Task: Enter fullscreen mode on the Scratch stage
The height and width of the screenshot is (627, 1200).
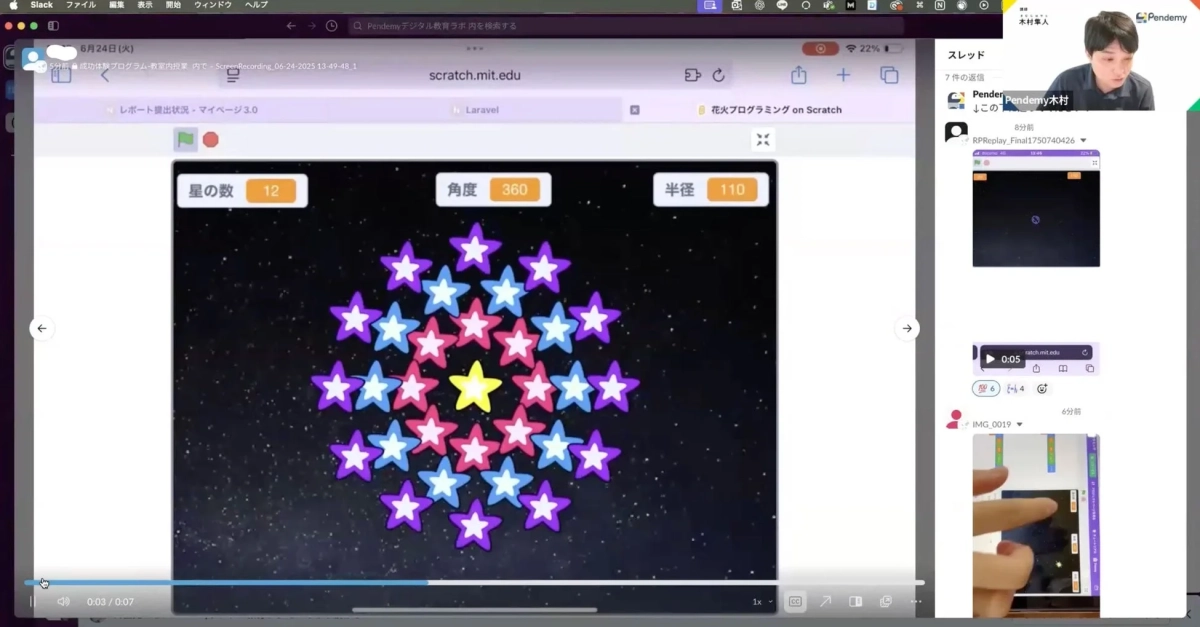Action: (x=763, y=140)
